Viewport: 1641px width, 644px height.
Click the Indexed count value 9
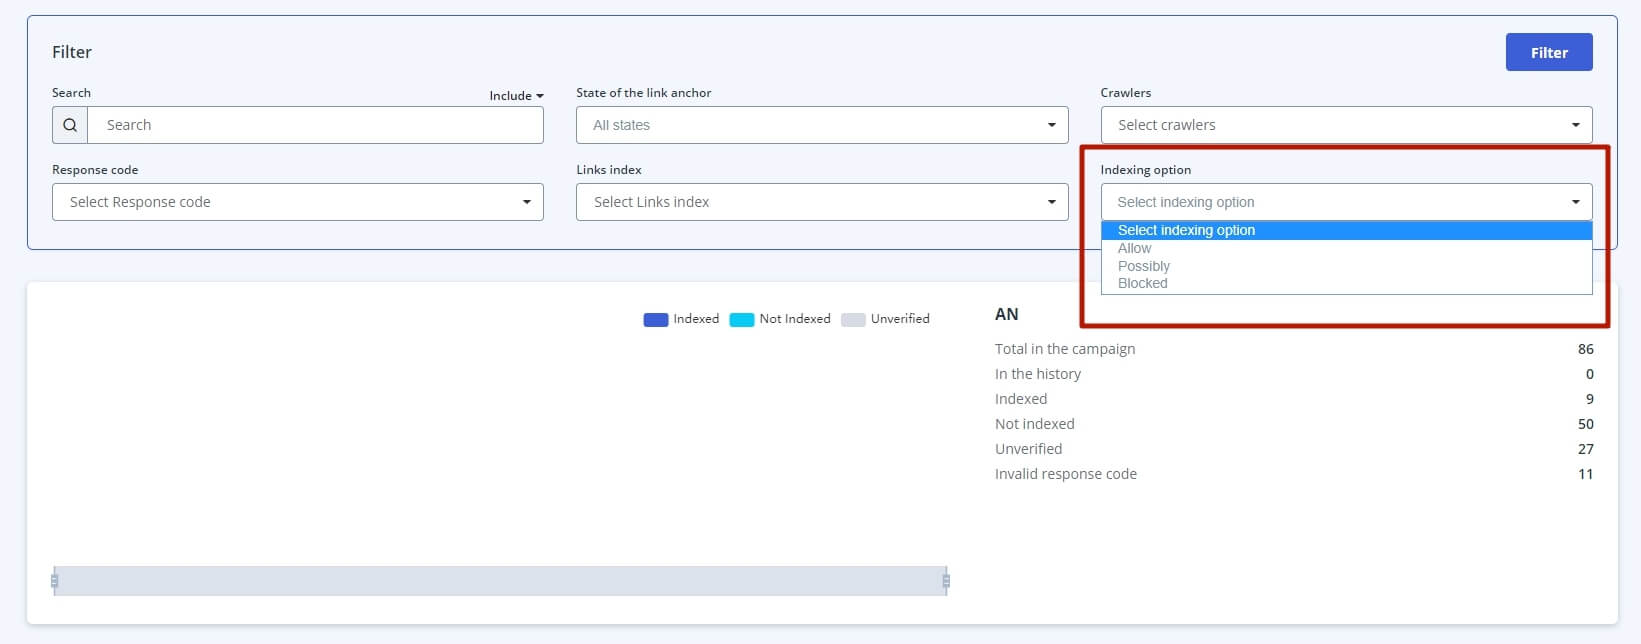pyautogui.click(x=1590, y=399)
